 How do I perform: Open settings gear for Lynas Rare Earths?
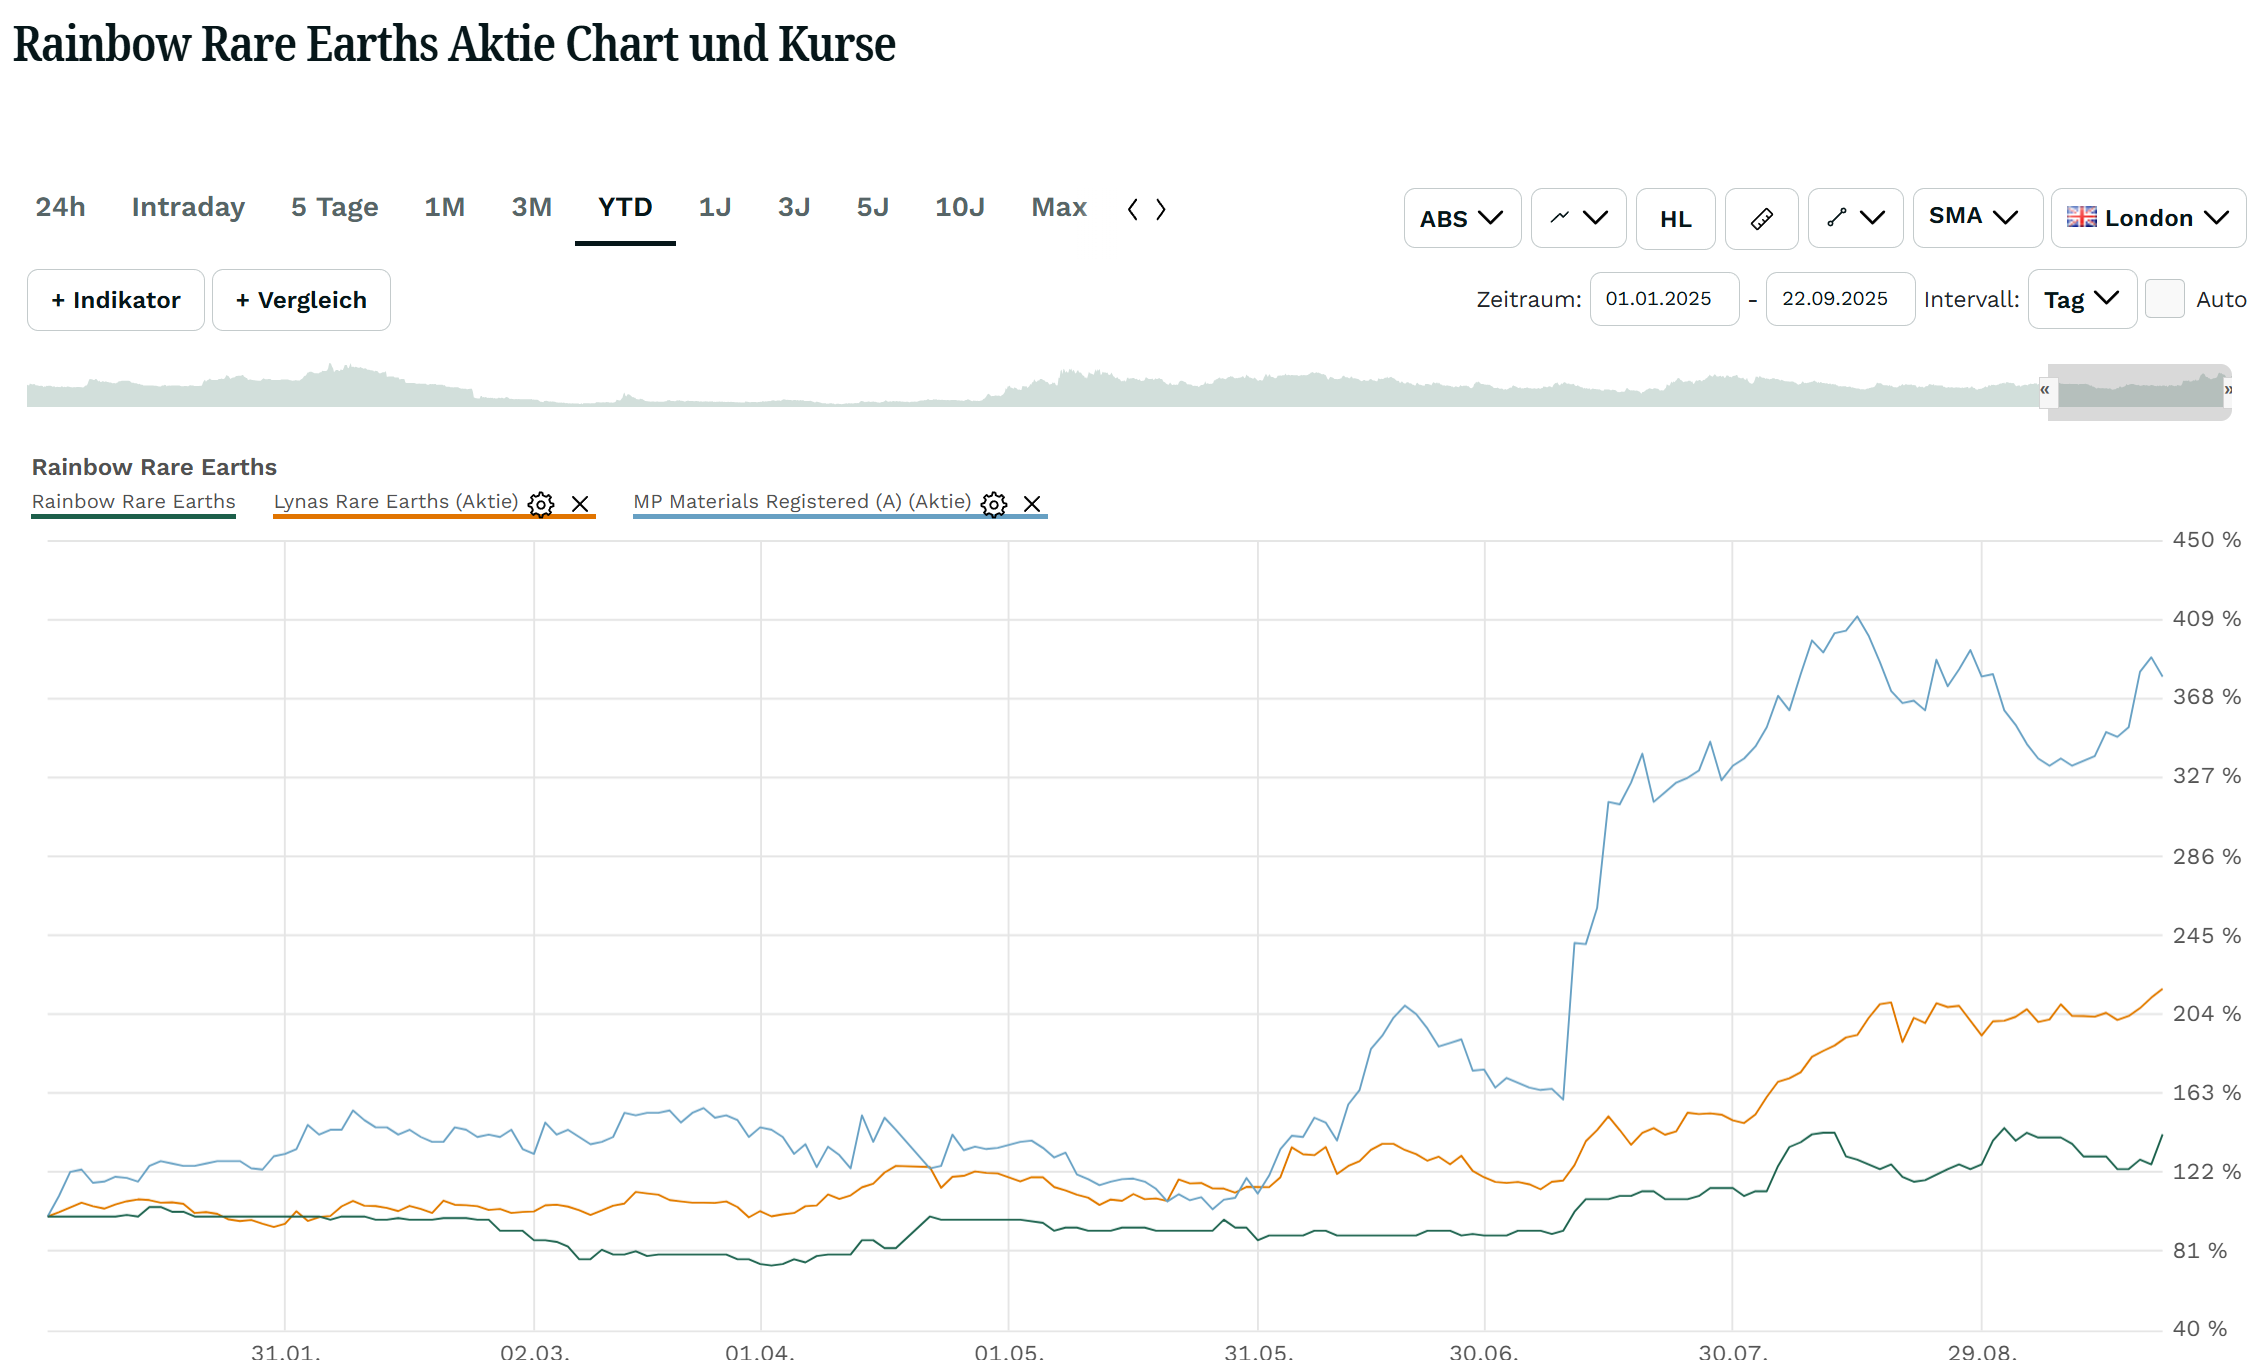(541, 503)
